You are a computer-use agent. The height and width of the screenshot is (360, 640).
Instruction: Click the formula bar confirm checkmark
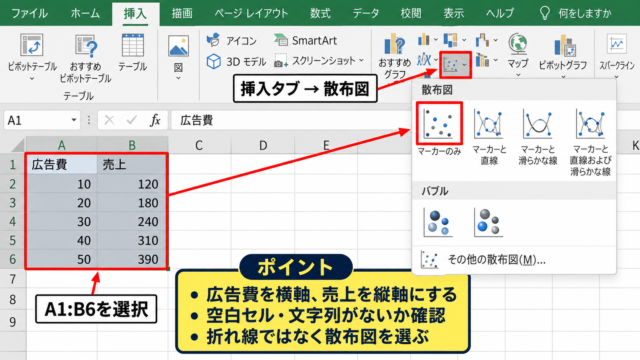coord(132,120)
